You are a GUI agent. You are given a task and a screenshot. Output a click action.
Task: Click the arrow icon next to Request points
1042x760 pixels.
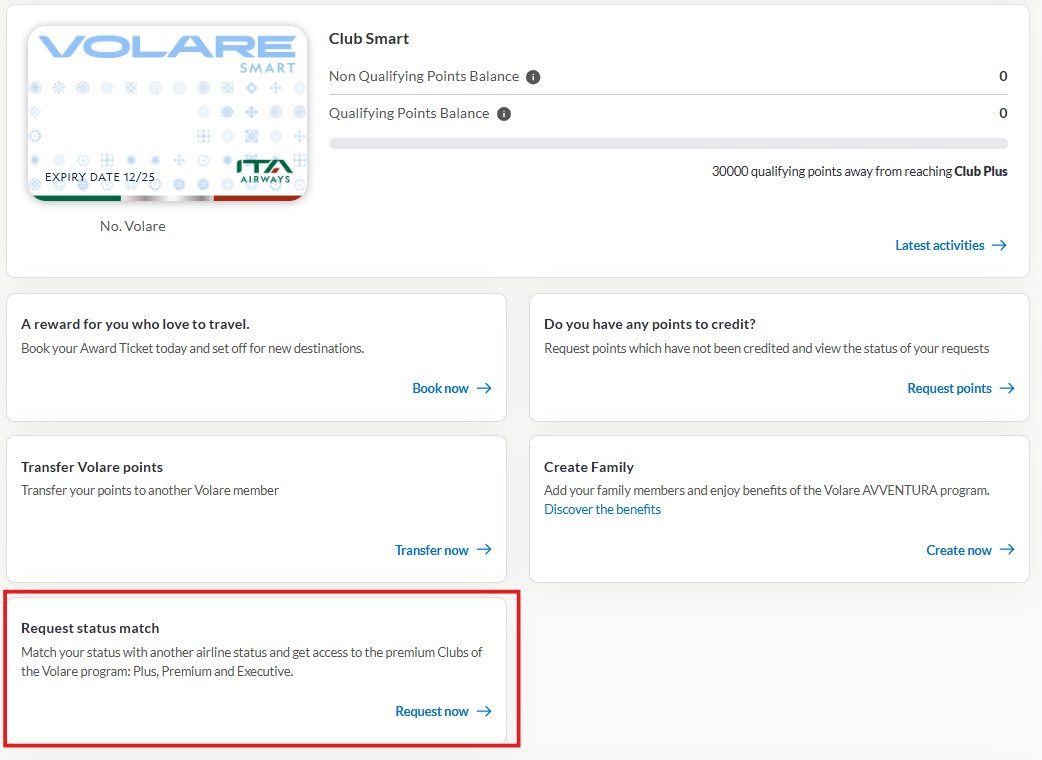(x=1007, y=388)
